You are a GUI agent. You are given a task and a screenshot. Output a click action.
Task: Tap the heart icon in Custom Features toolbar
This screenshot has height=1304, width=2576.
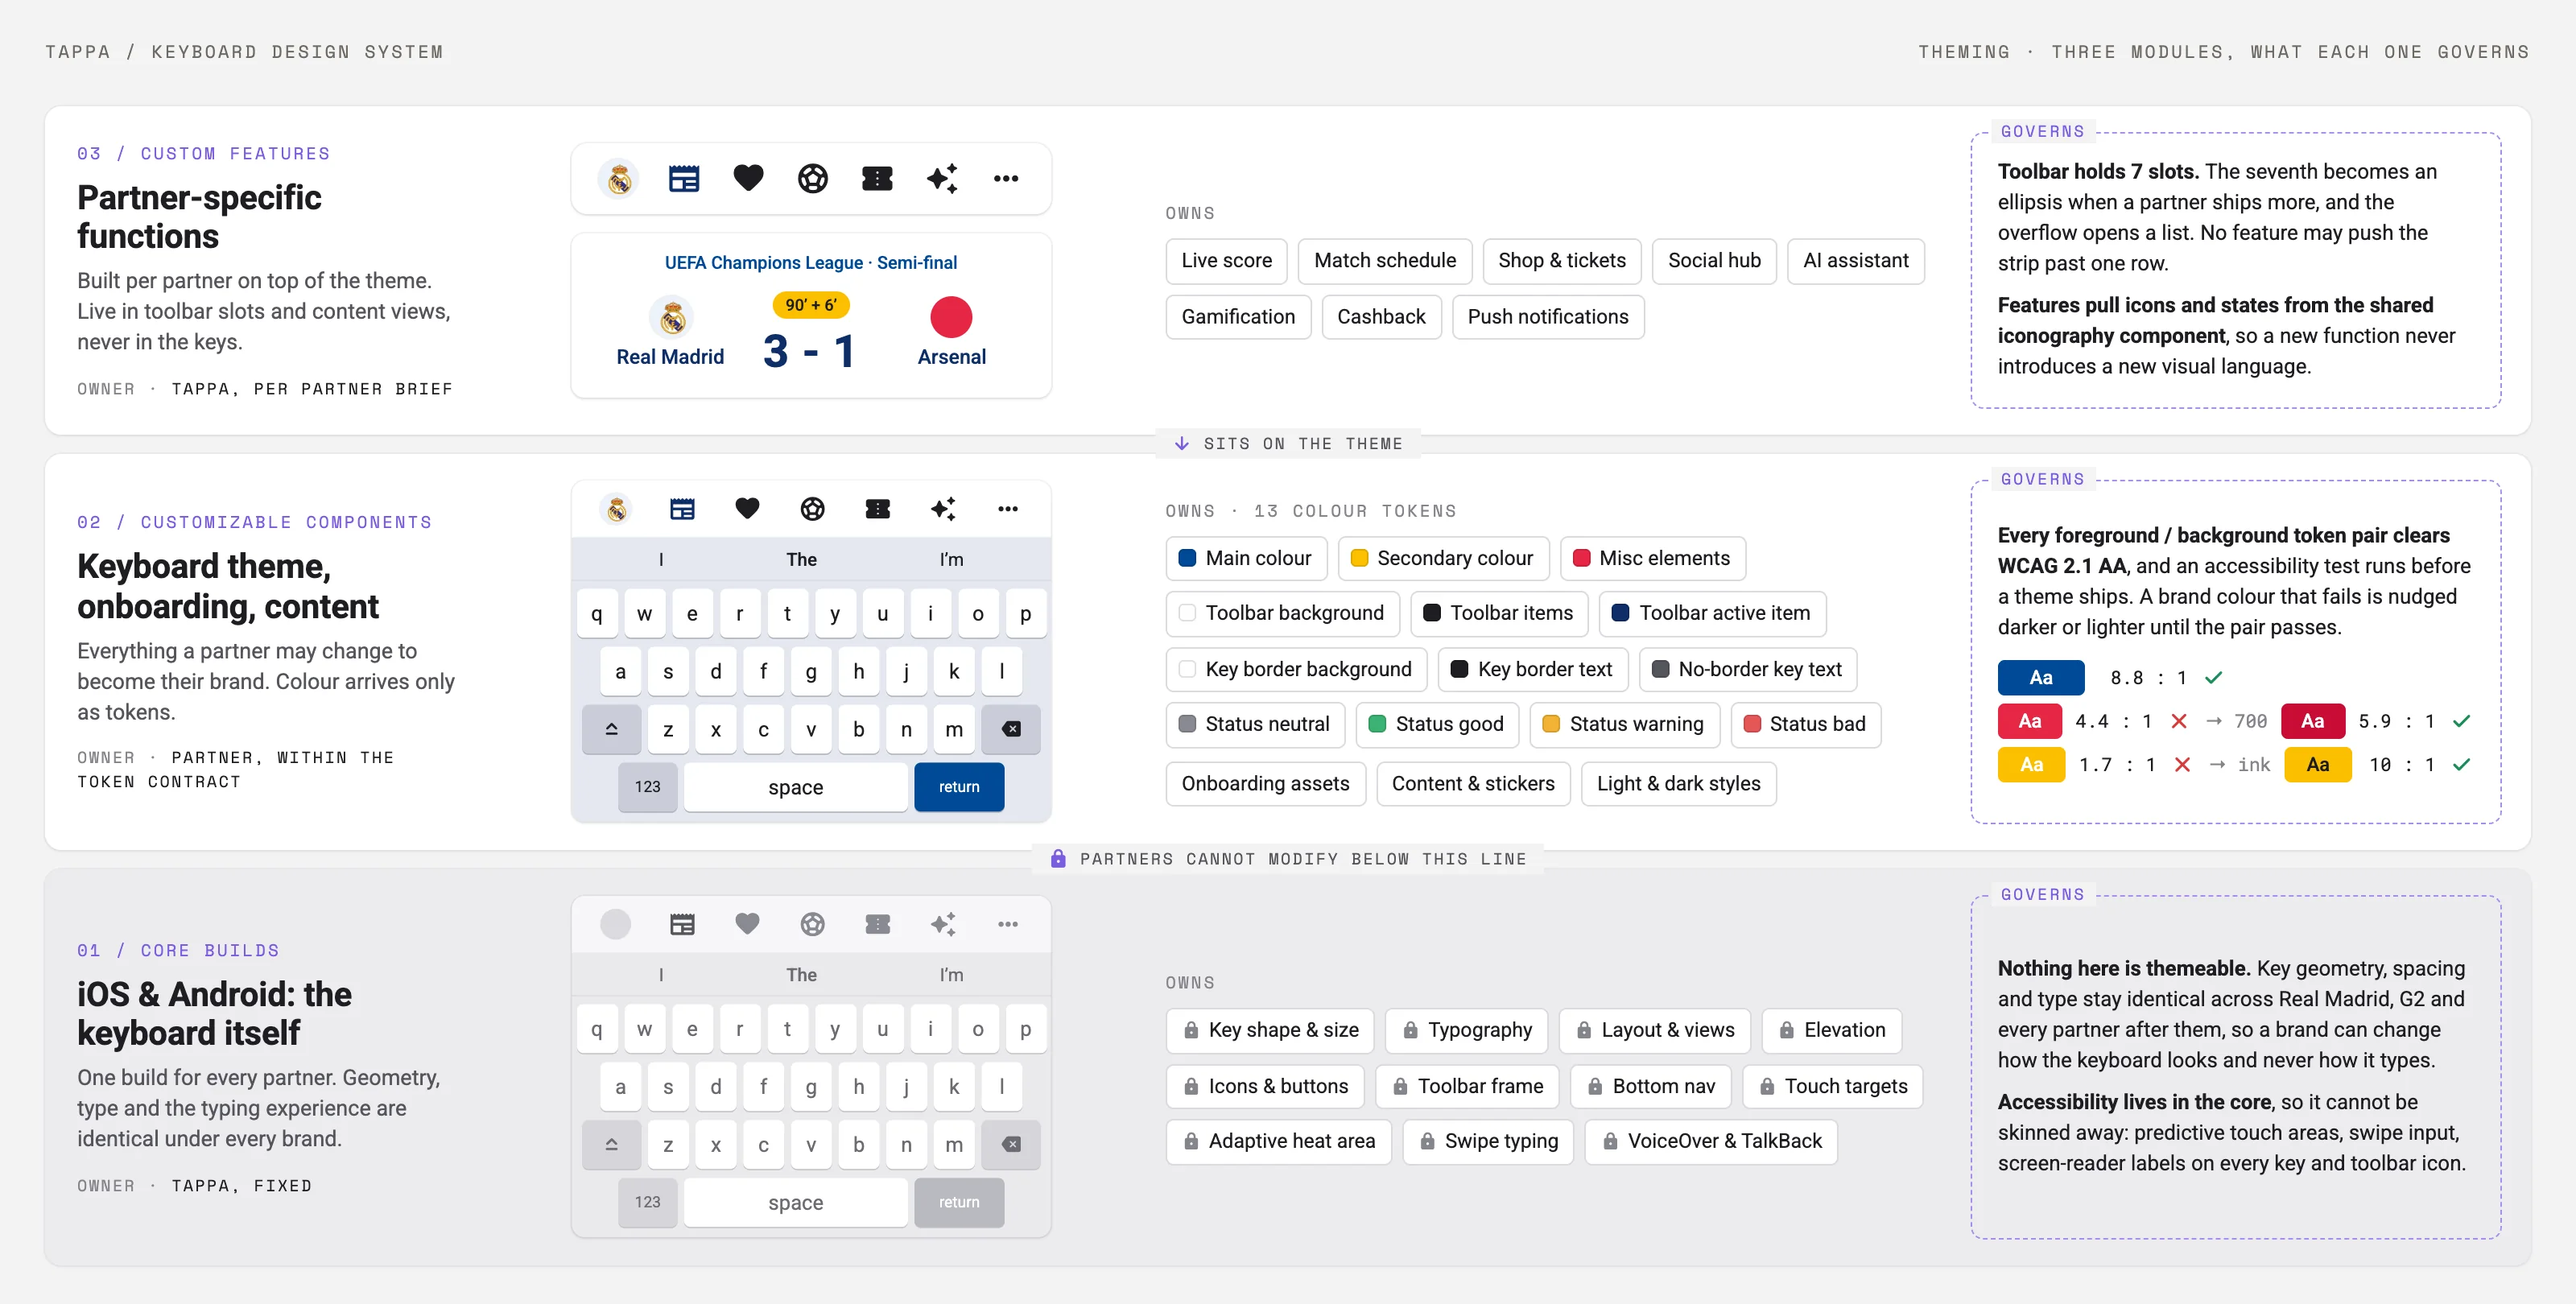(x=748, y=178)
